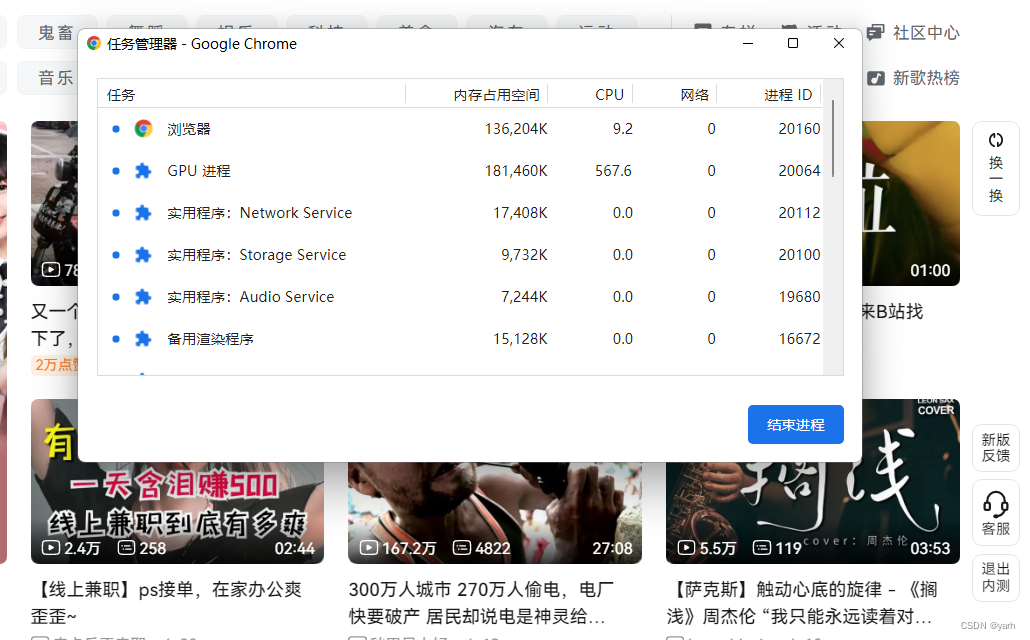This screenshot has width=1030, height=640.
Task: Click the puzzle icon beside GPU 进程
Action: [143, 171]
